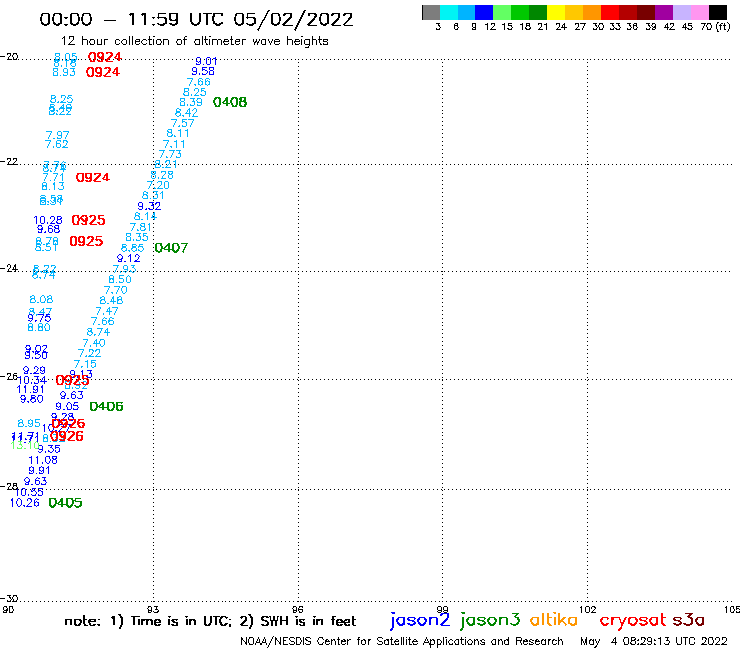Select the light green legend swatch
740x650 pixels.
point(502,12)
